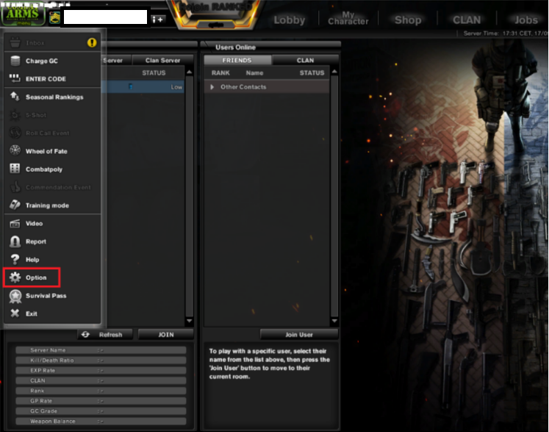549x432 pixels.
Task: Switch to the CLAN tab in Users Online
Action: click(305, 60)
